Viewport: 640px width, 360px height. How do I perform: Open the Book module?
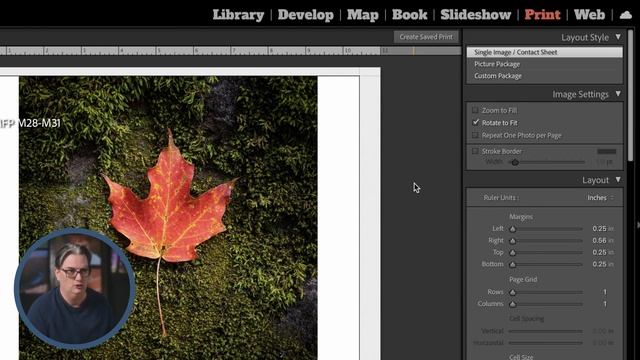tap(409, 15)
